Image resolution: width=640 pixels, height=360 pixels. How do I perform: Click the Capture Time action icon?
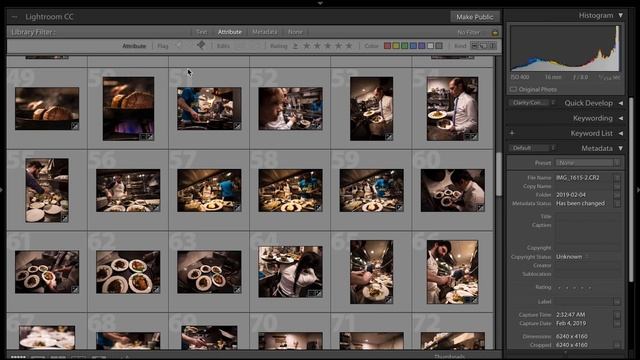click(617, 315)
